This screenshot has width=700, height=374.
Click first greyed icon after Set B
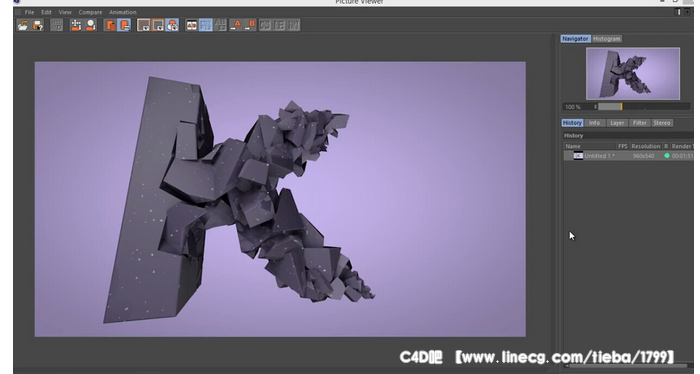pyautogui.click(x=265, y=25)
